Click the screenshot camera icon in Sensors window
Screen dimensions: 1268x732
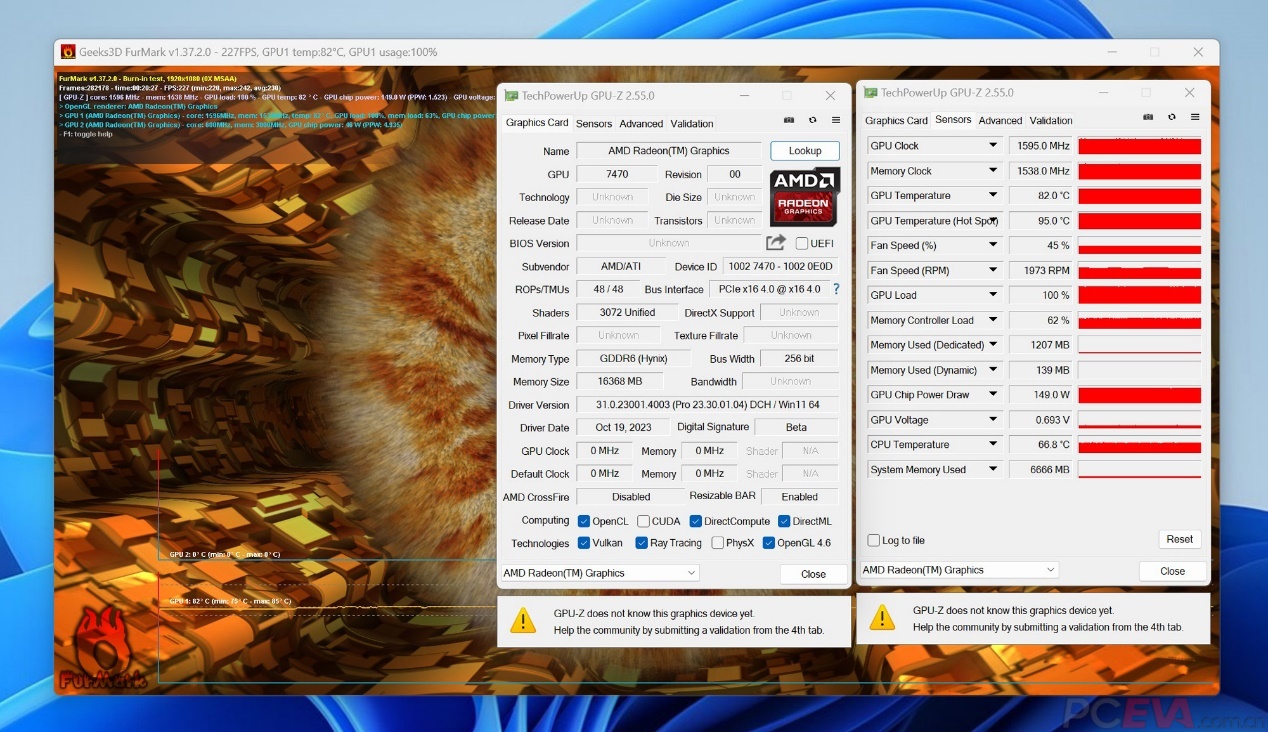point(1148,117)
